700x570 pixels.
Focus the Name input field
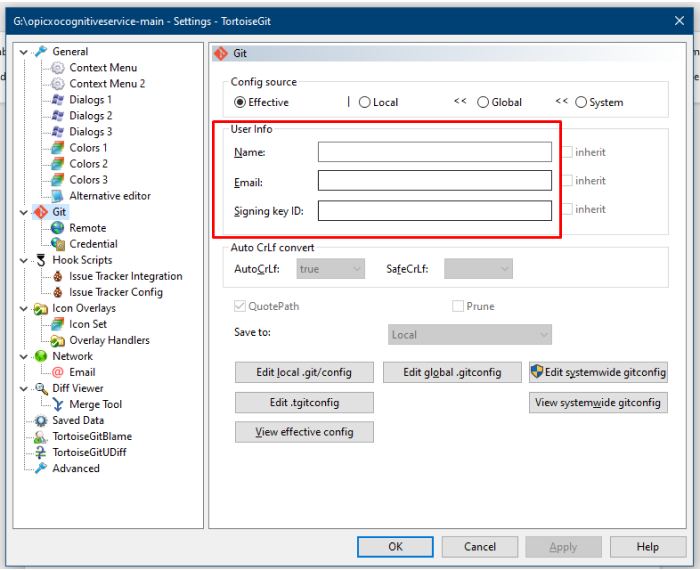[435, 152]
